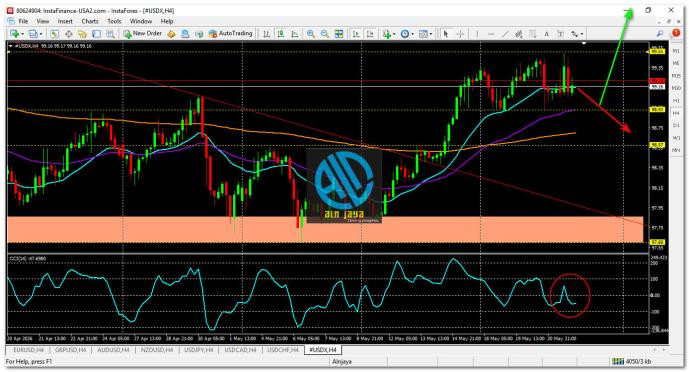Click the #USDX,H4 chart header arrow
The width and height of the screenshot is (689, 372).
[x=11, y=46]
